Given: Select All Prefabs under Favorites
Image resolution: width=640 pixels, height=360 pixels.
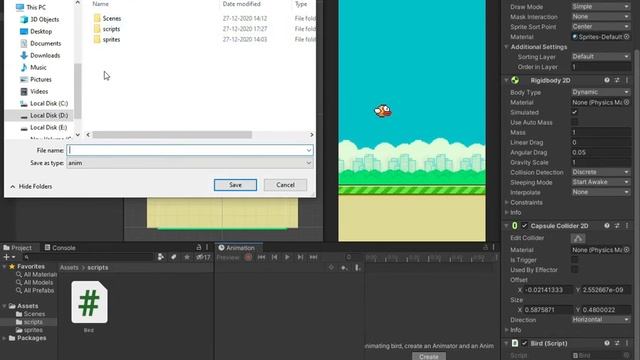Looking at the screenshot, I should click(x=38, y=291).
